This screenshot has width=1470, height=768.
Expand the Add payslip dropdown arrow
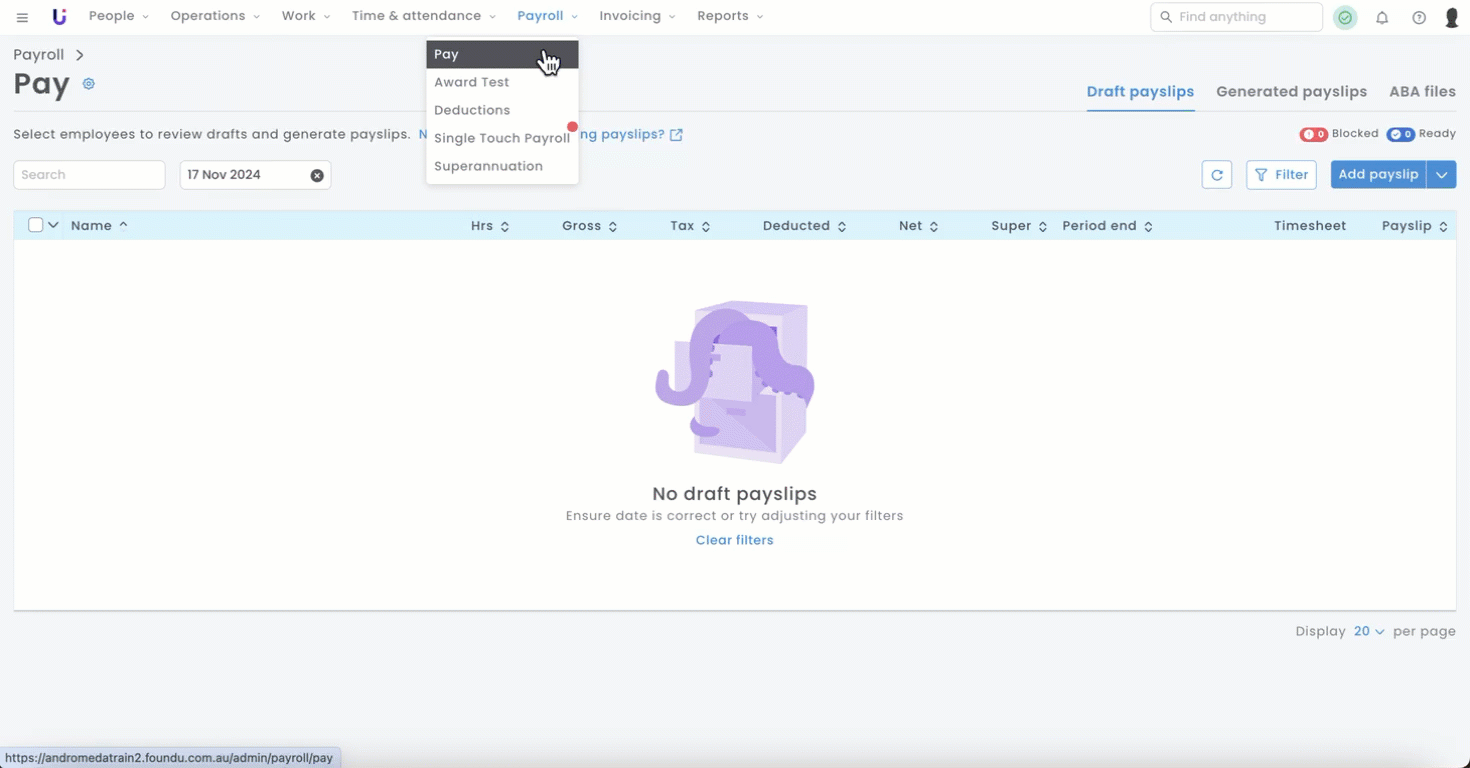click(x=1441, y=175)
